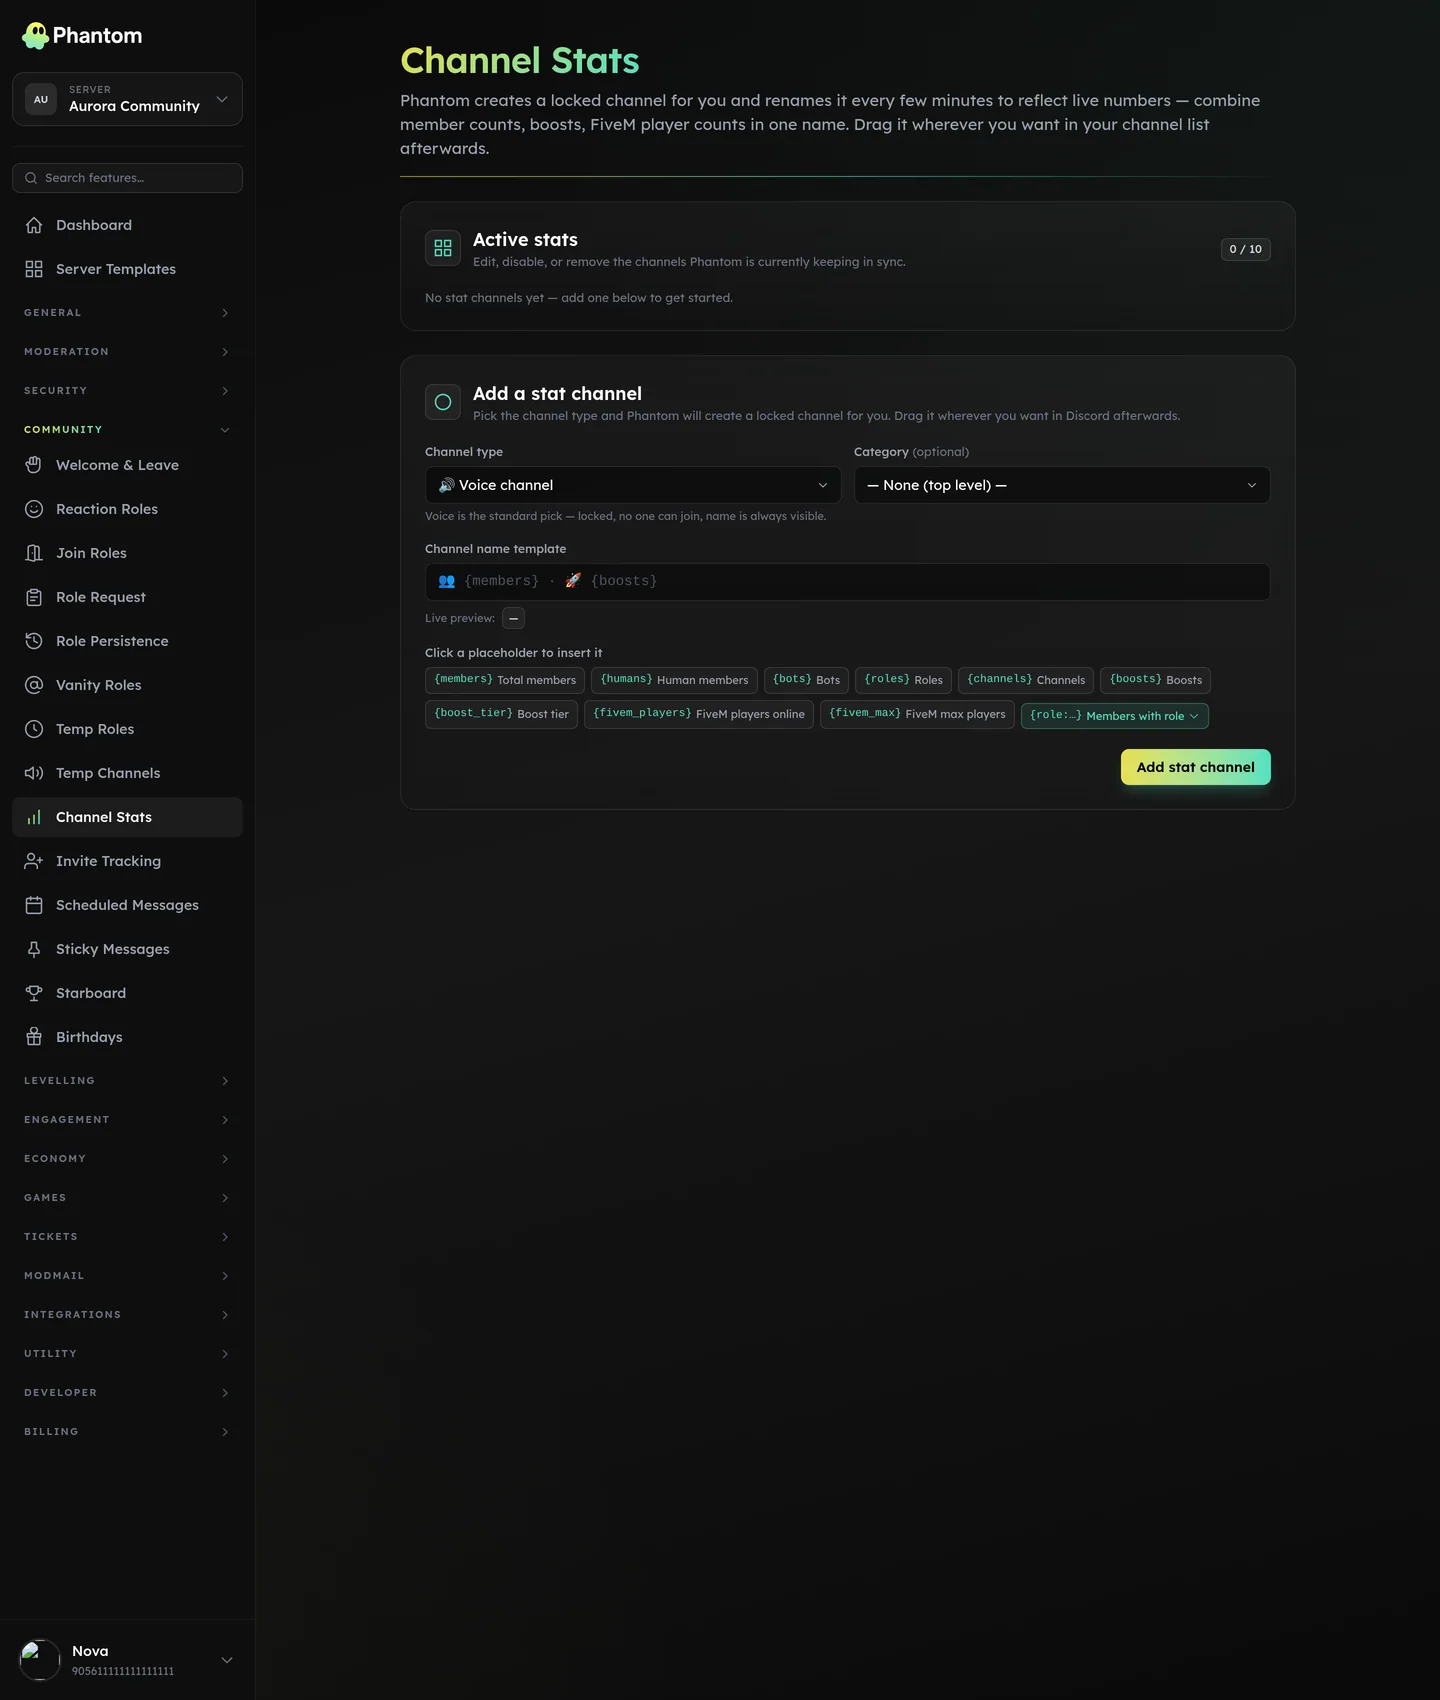Insert the {bots} Bots placeholder

806,680
